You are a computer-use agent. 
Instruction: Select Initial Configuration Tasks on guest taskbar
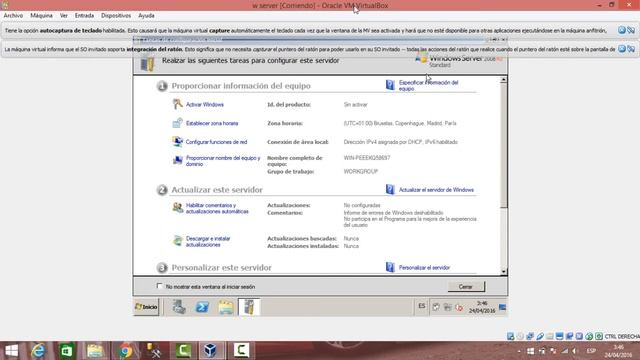(x=249, y=307)
